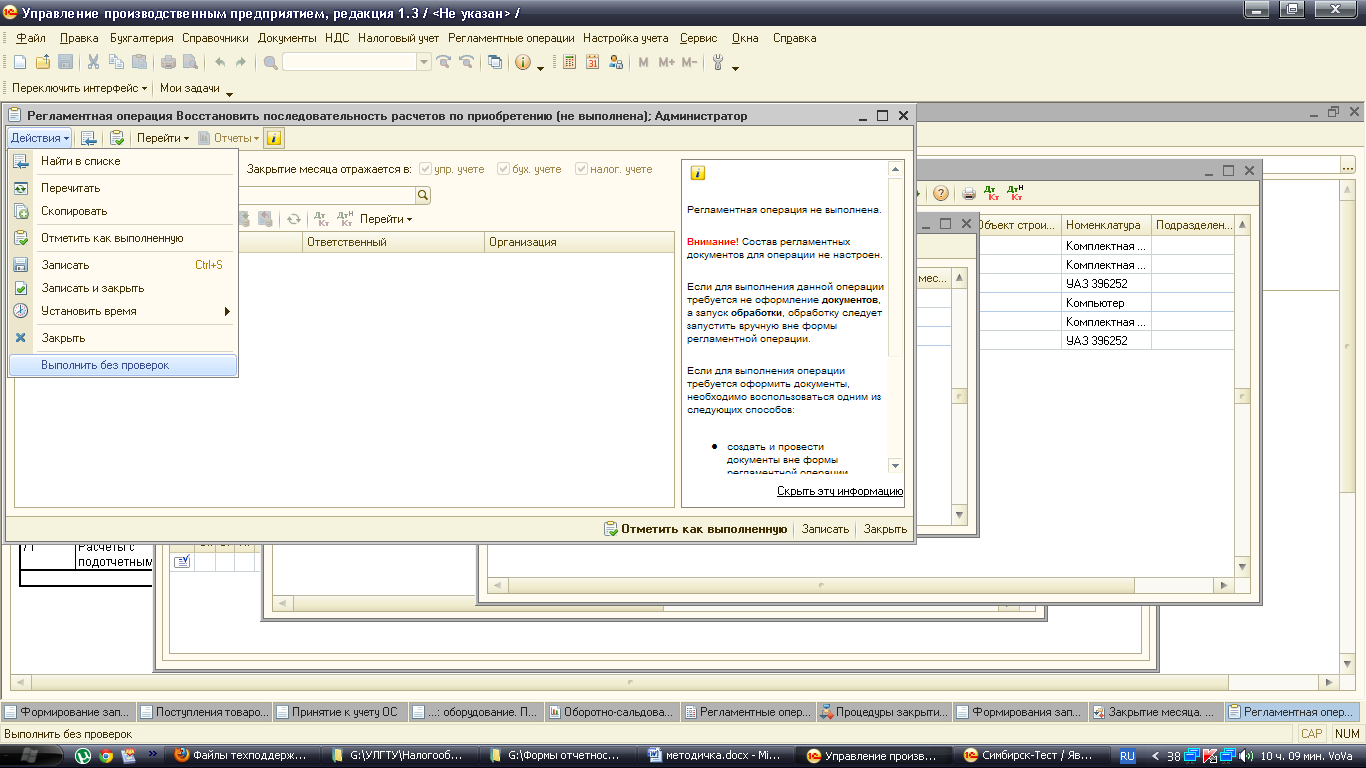Click the bottom Отметить как выполненную button
This screenshot has height=768, width=1366.
[696, 529]
